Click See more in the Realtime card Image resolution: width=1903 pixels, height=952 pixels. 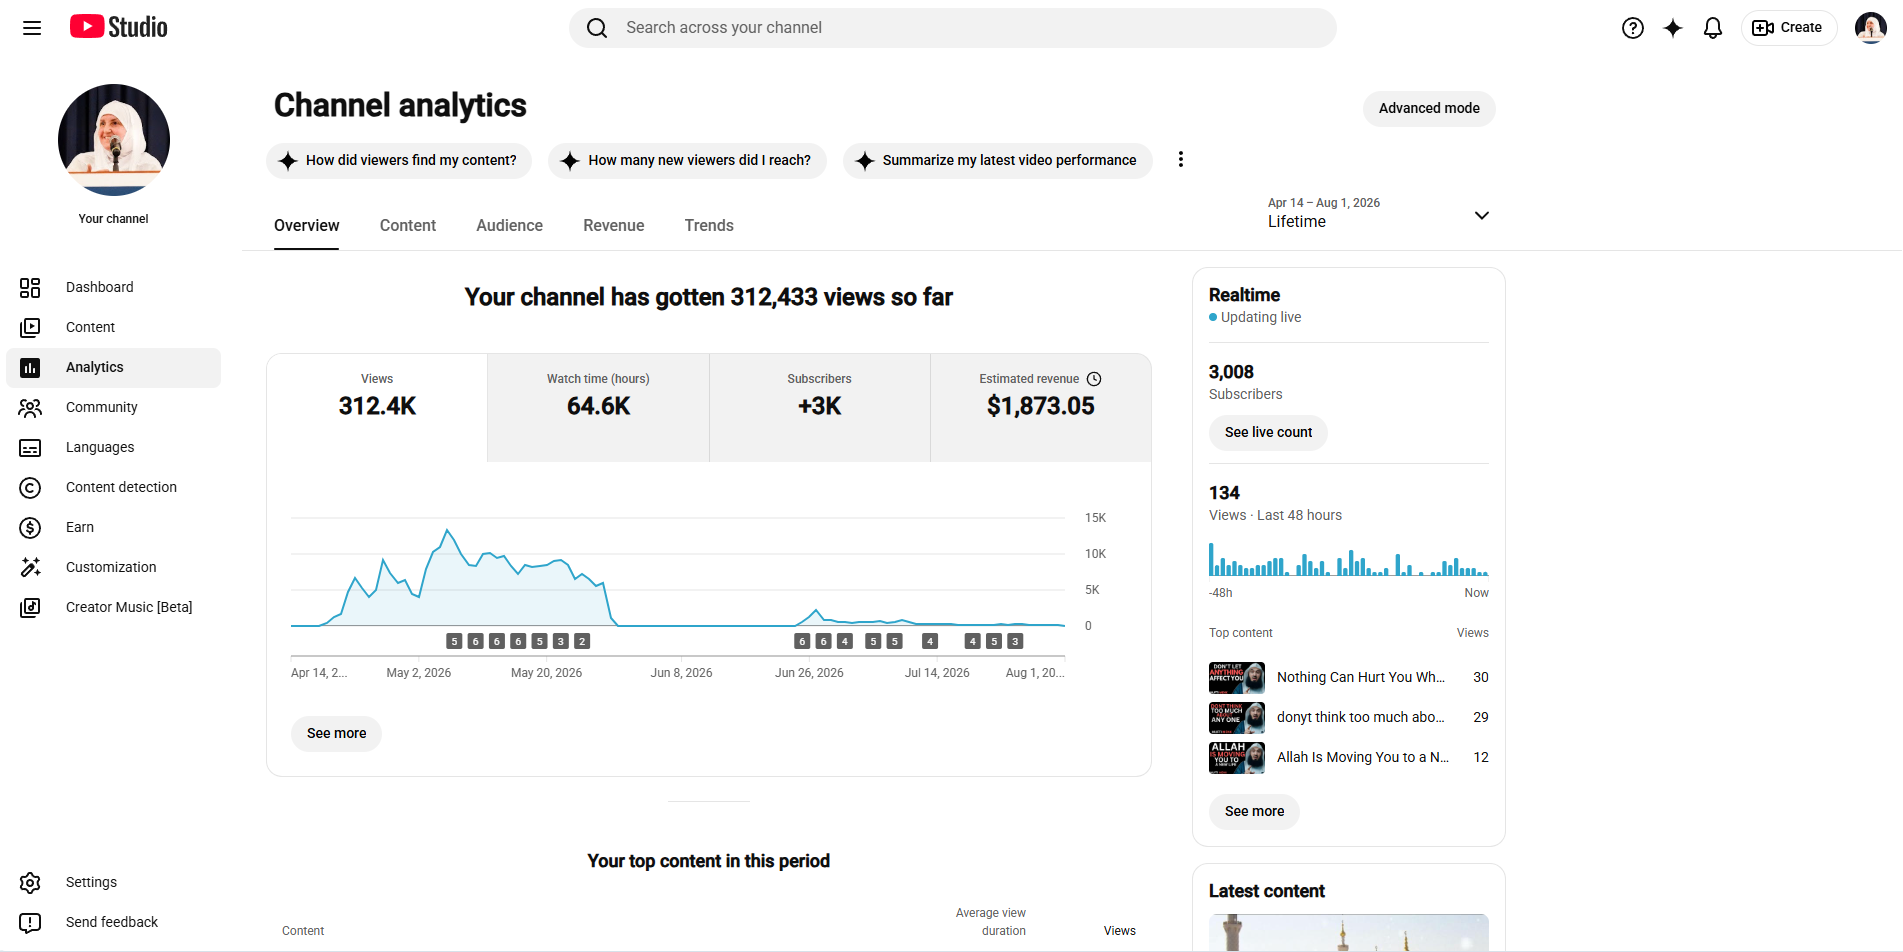pos(1254,812)
